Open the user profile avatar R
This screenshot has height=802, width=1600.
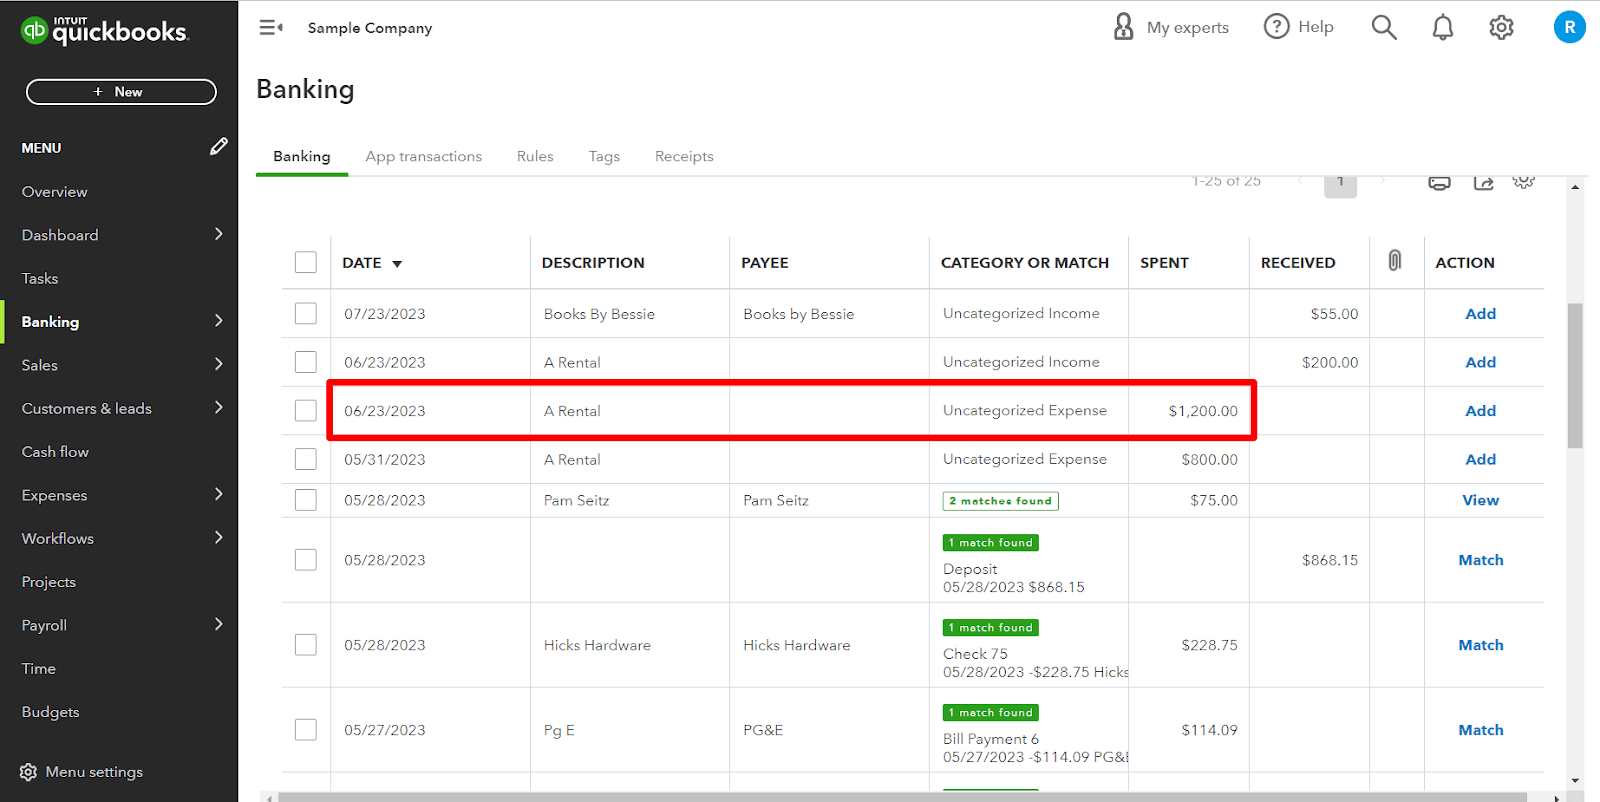1569,27
